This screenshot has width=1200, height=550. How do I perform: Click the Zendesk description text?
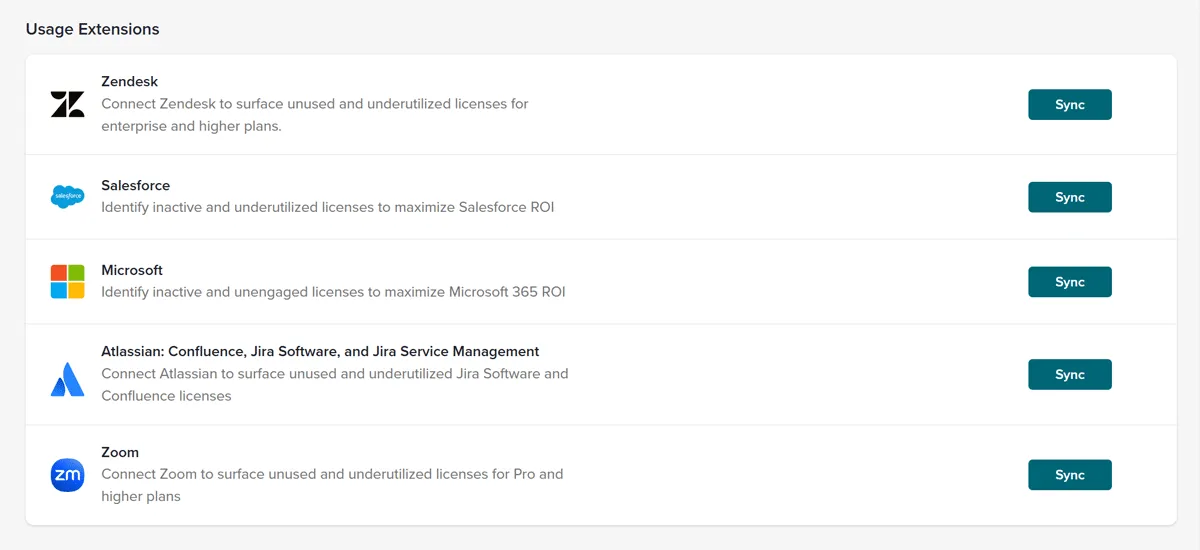pyautogui.click(x=314, y=115)
